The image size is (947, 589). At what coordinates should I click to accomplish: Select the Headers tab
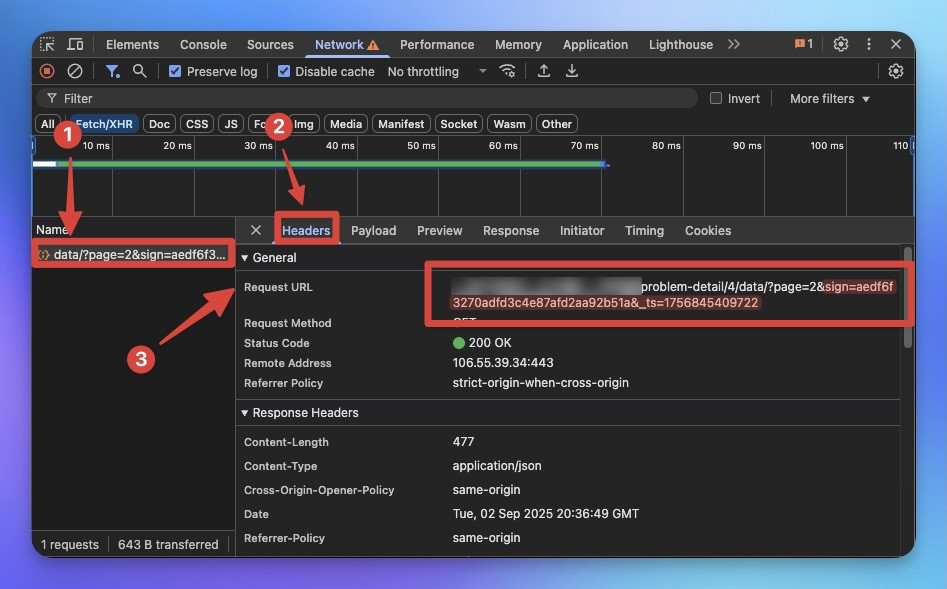coord(306,230)
